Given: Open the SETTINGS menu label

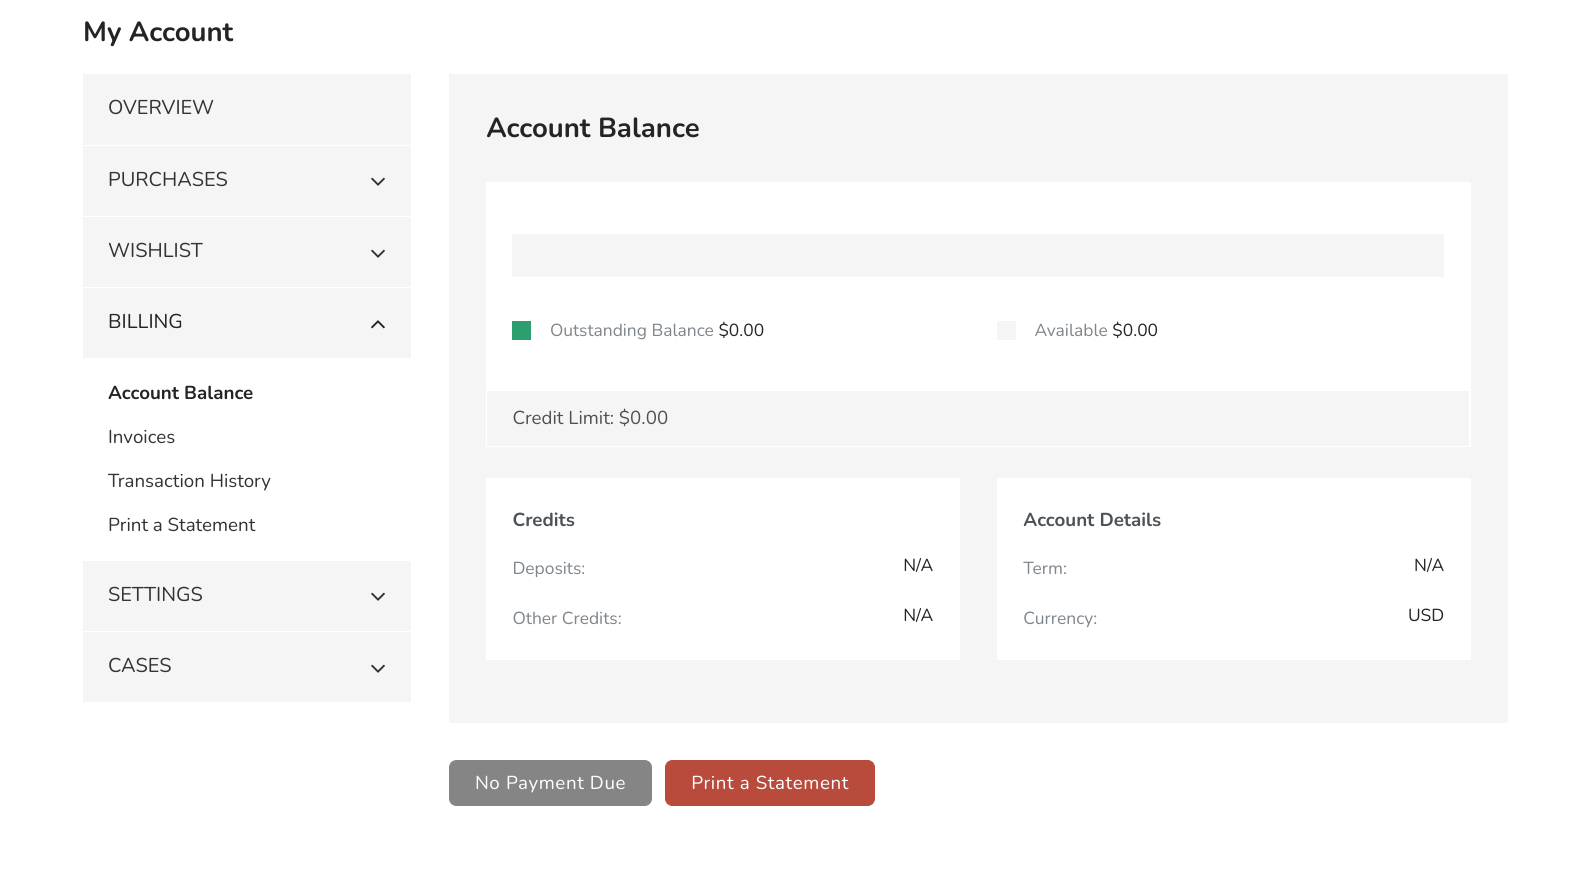Looking at the screenshot, I should 155,595.
